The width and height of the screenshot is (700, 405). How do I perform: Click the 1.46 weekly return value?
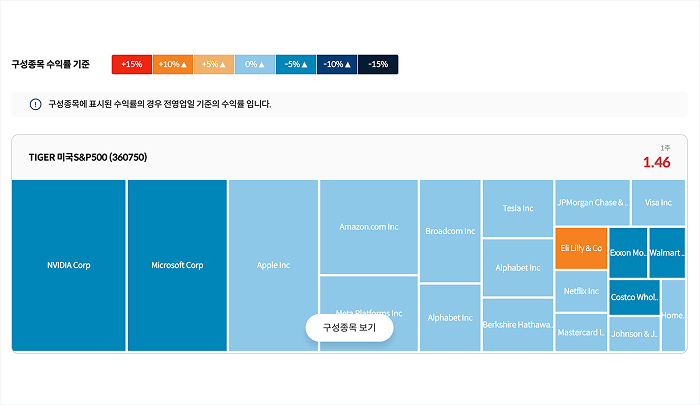tap(656, 162)
